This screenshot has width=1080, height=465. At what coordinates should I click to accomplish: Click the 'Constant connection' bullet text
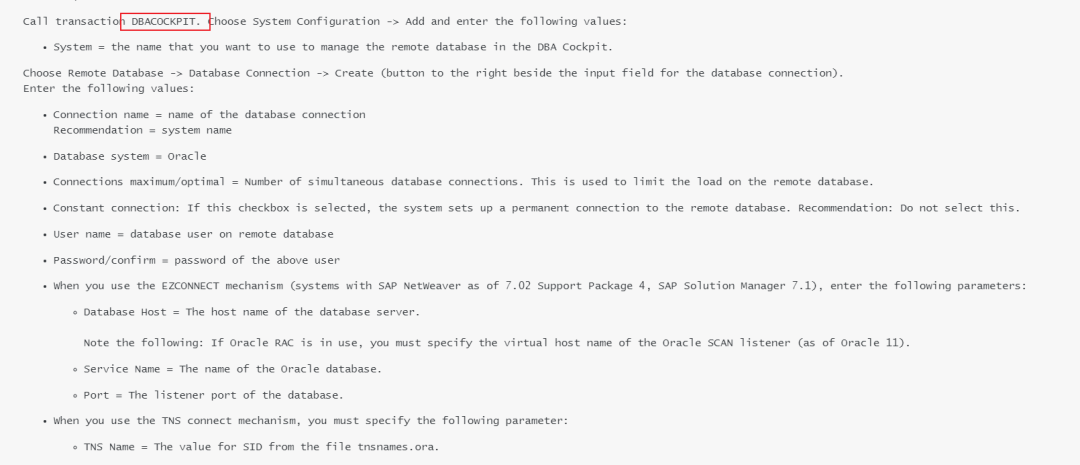click(x=535, y=208)
